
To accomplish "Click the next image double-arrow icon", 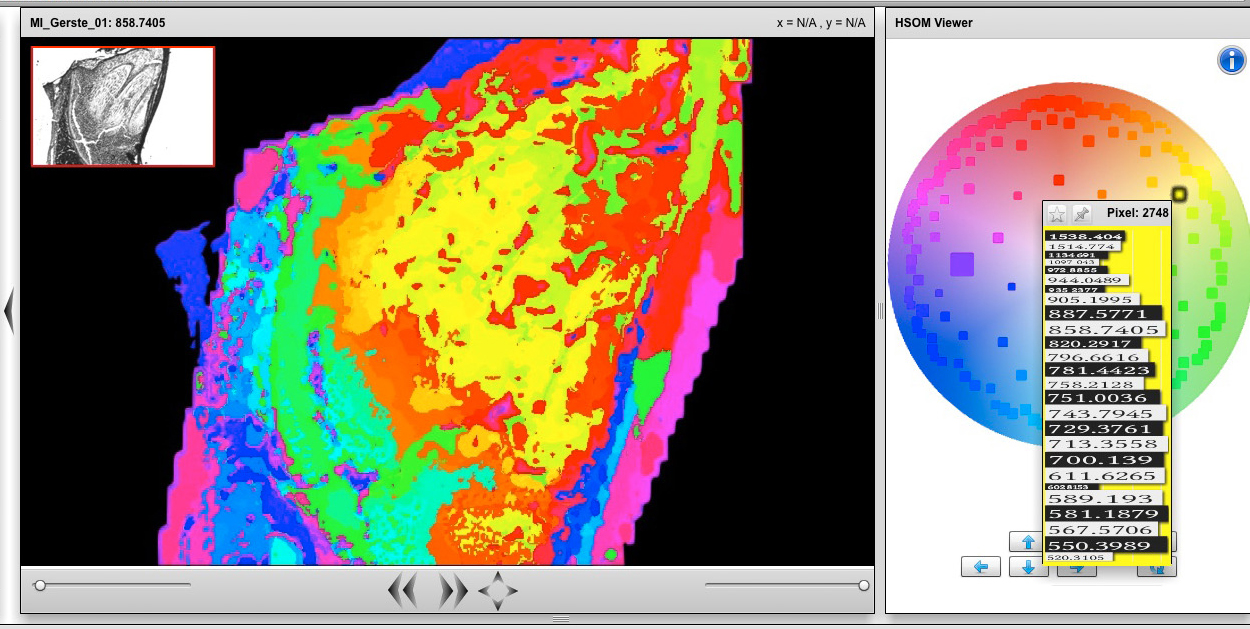I will [453, 591].
